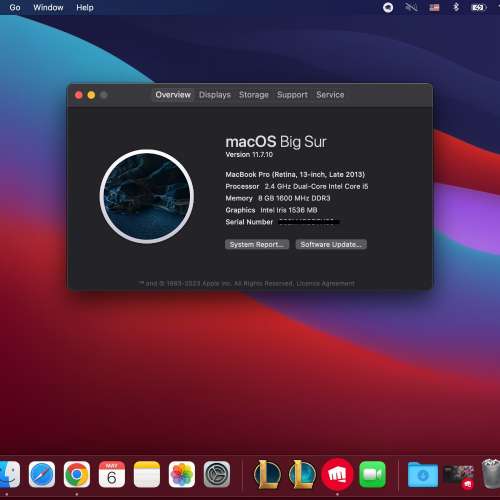Open the Service tab
Screen dimensions: 500x500
[330, 95]
